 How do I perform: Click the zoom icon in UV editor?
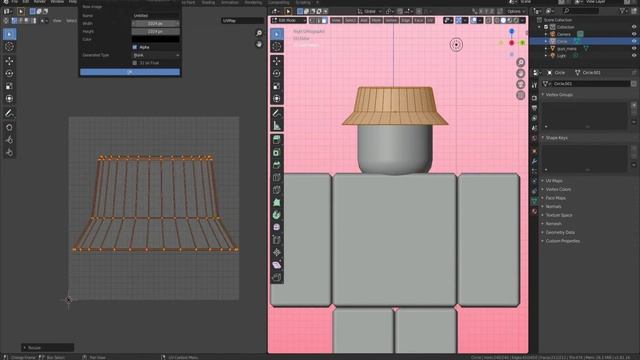click(259, 33)
